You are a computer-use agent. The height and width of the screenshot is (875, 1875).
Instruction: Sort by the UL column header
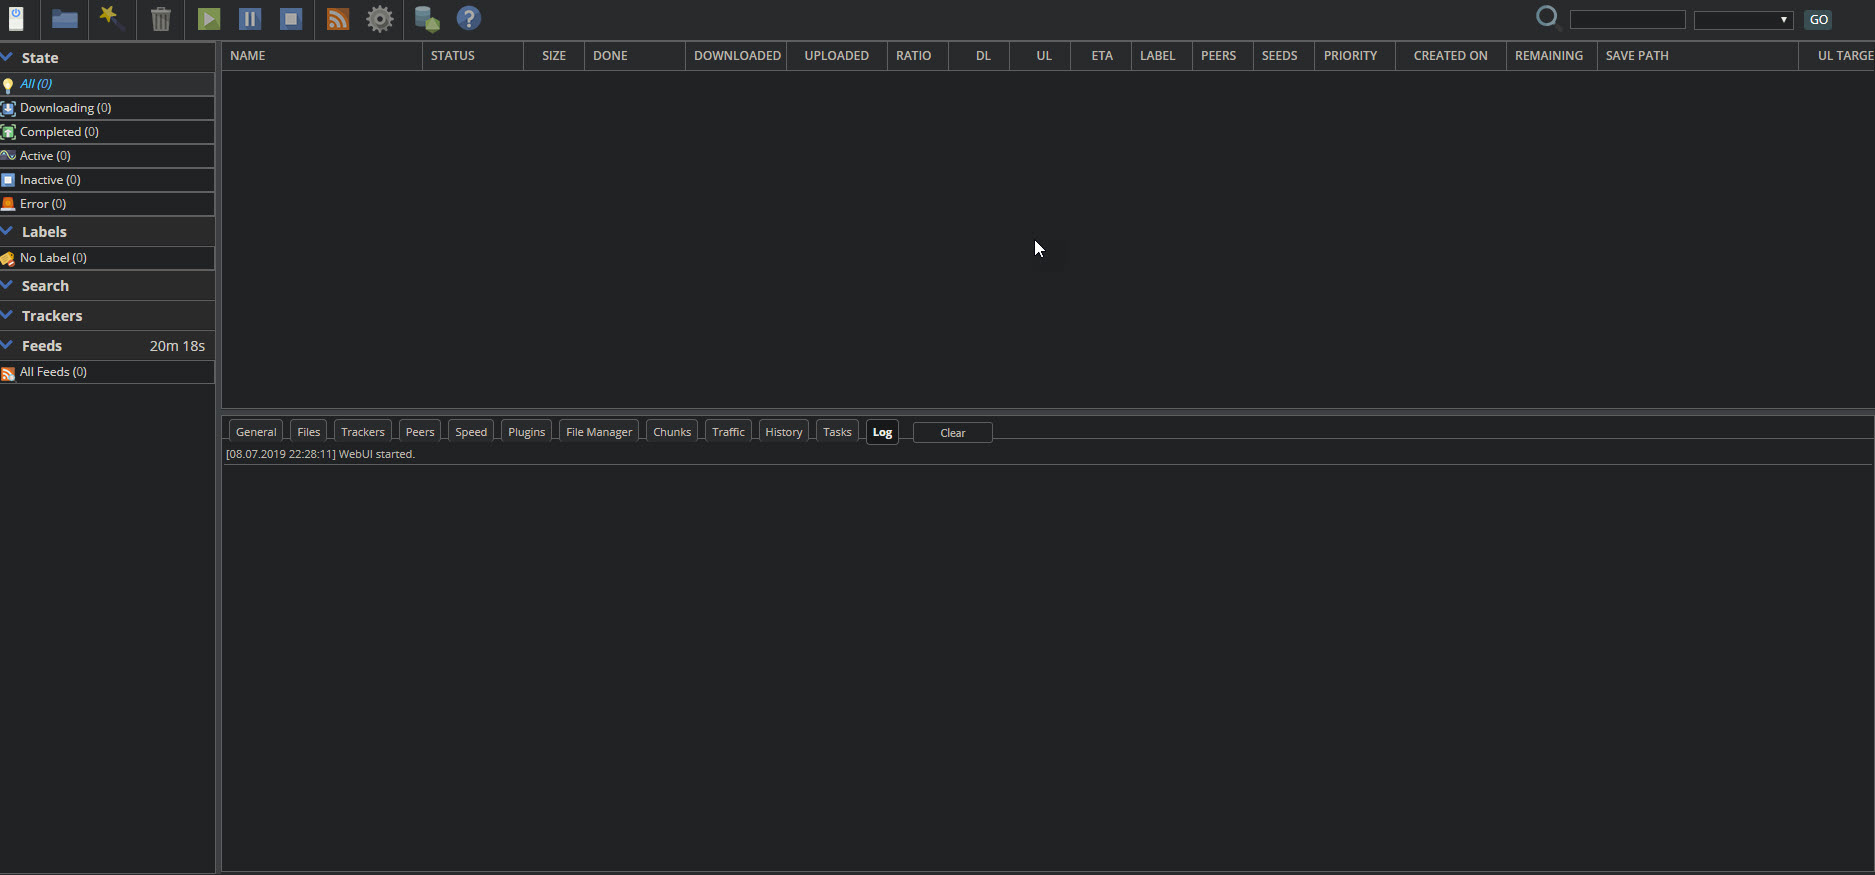1040,56
